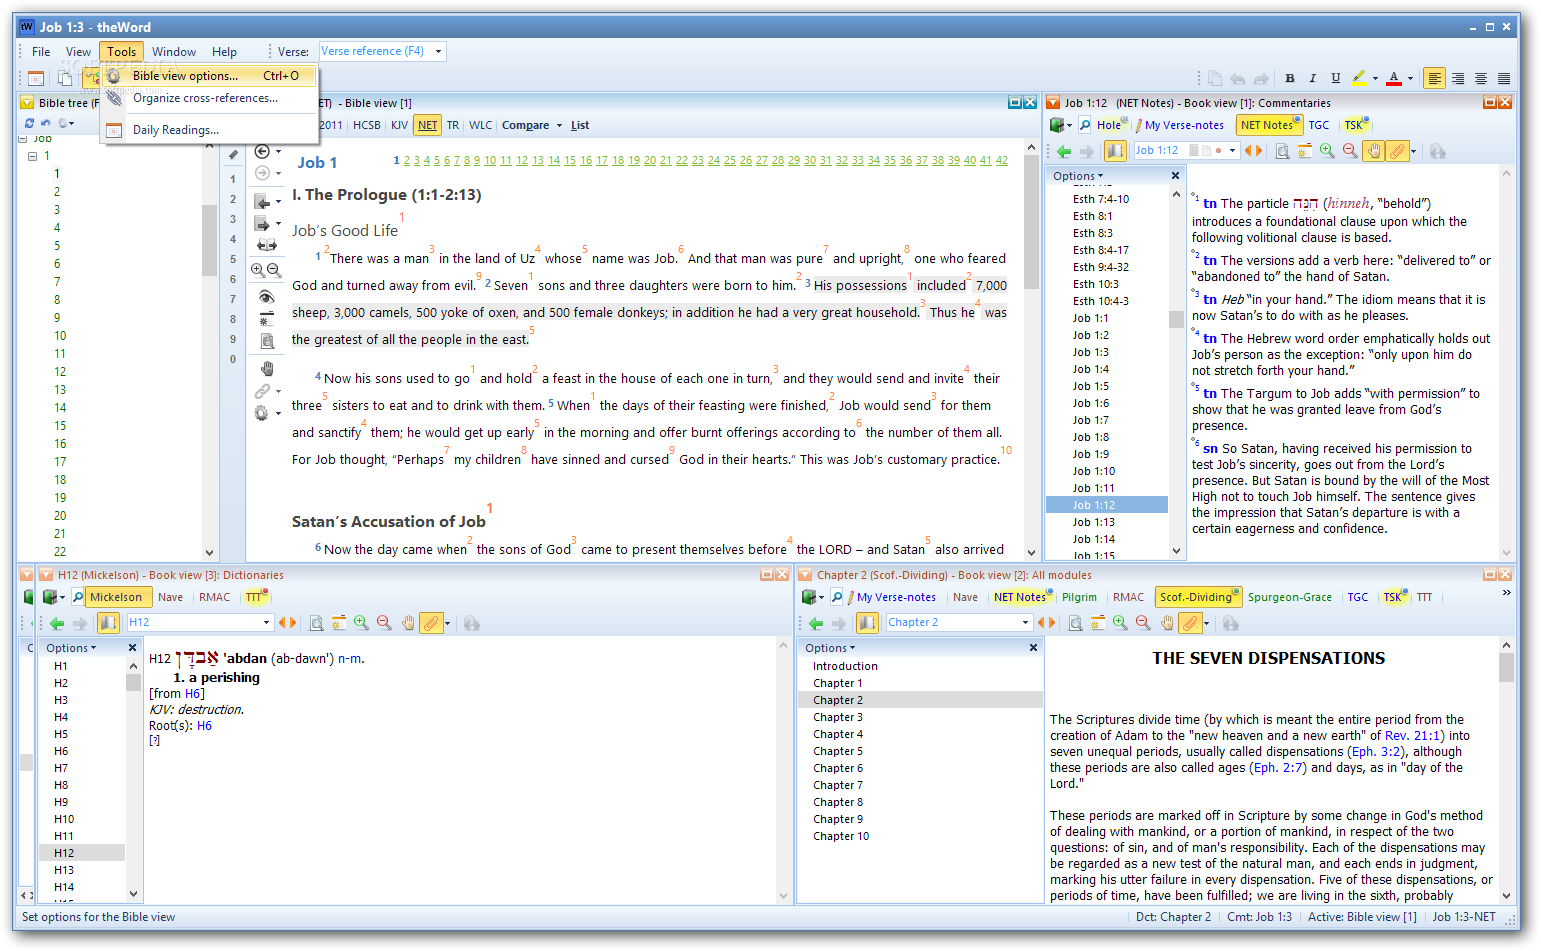Viewport: 1541px width, 951px height.
Task: Click the Verse reference input field
Action: [375, 51]
